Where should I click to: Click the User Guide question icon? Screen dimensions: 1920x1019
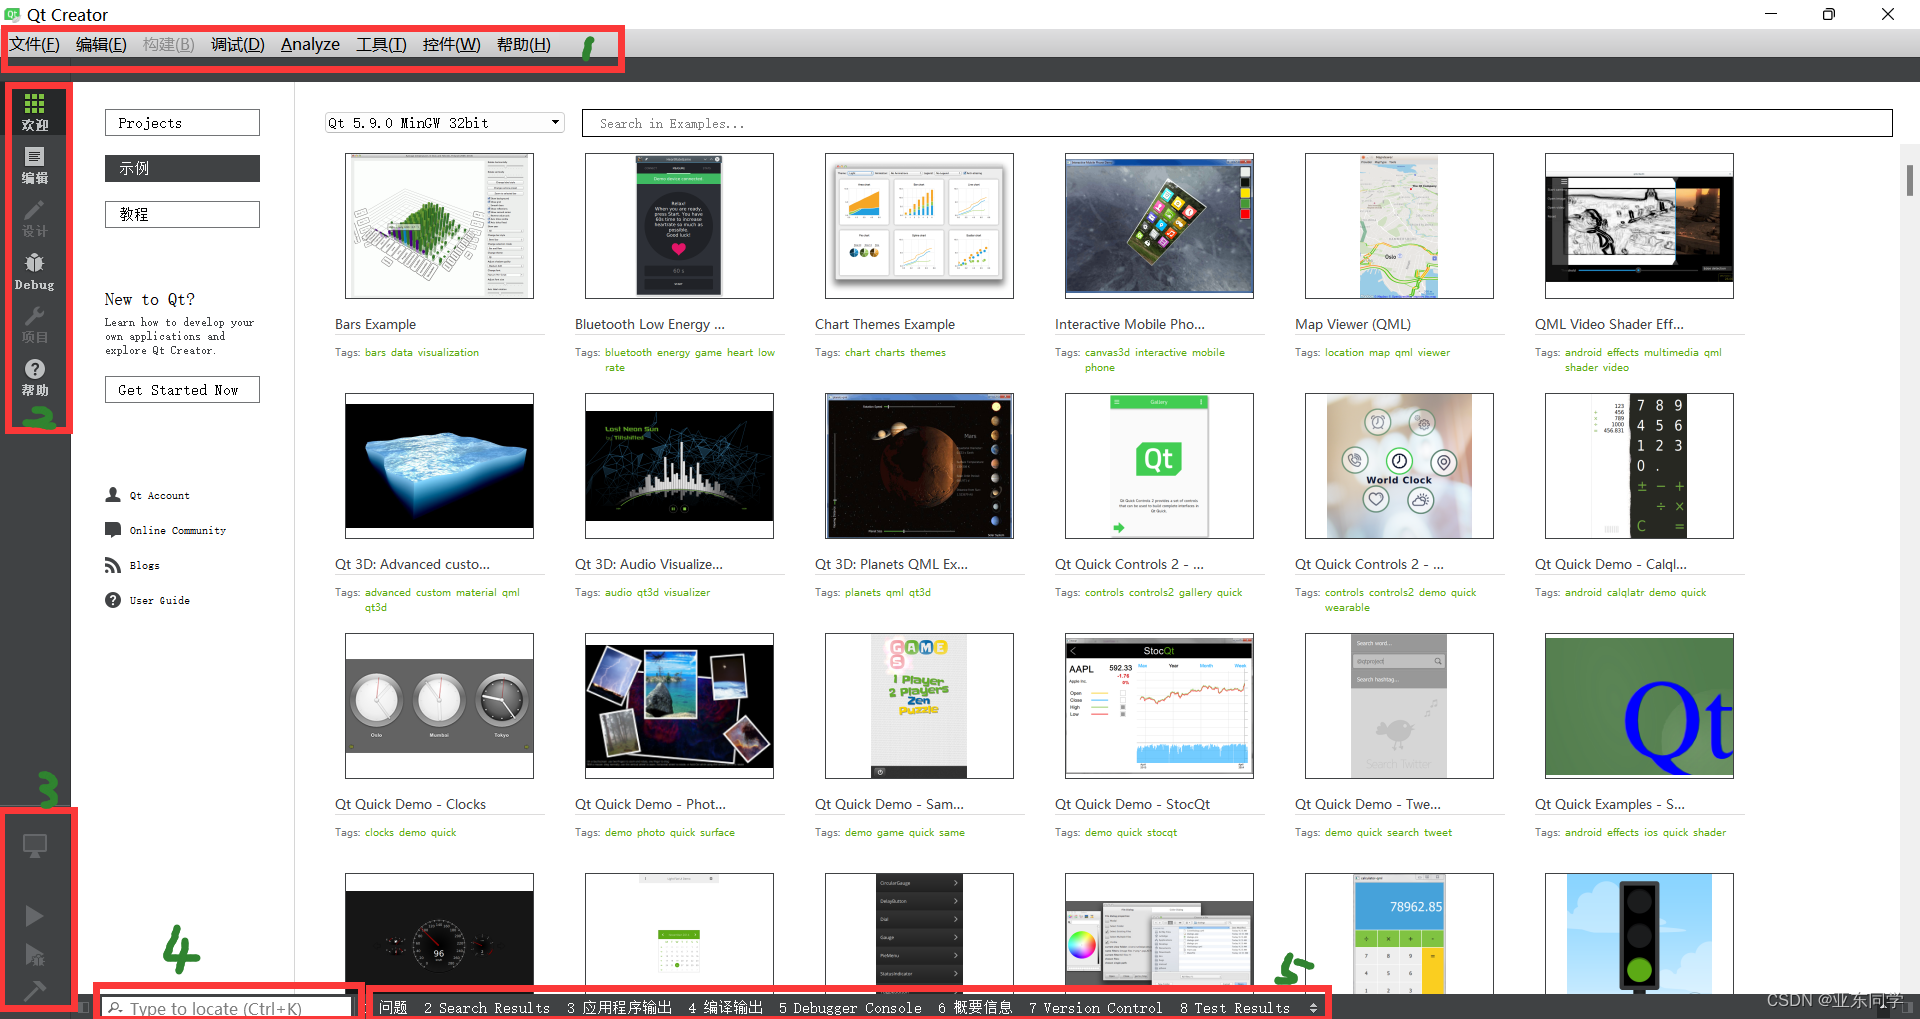113,600
